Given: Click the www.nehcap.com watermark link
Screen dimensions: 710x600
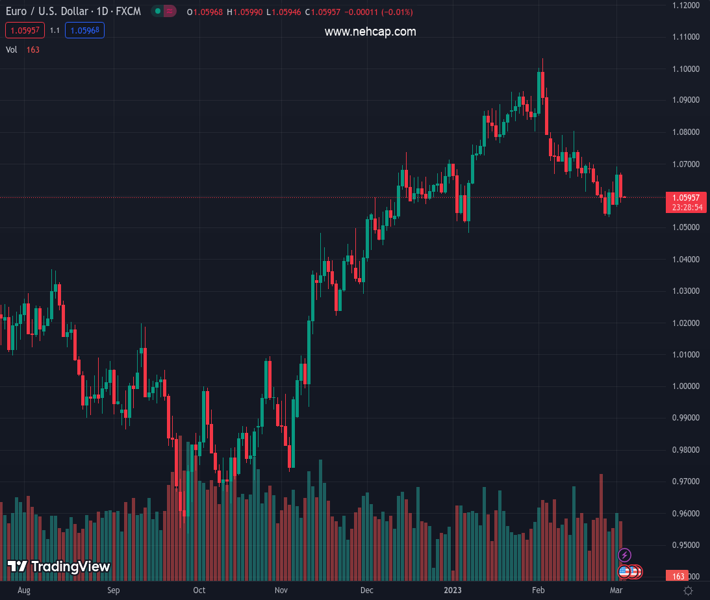Looking at the screenshot, I should tap(370, 32).
